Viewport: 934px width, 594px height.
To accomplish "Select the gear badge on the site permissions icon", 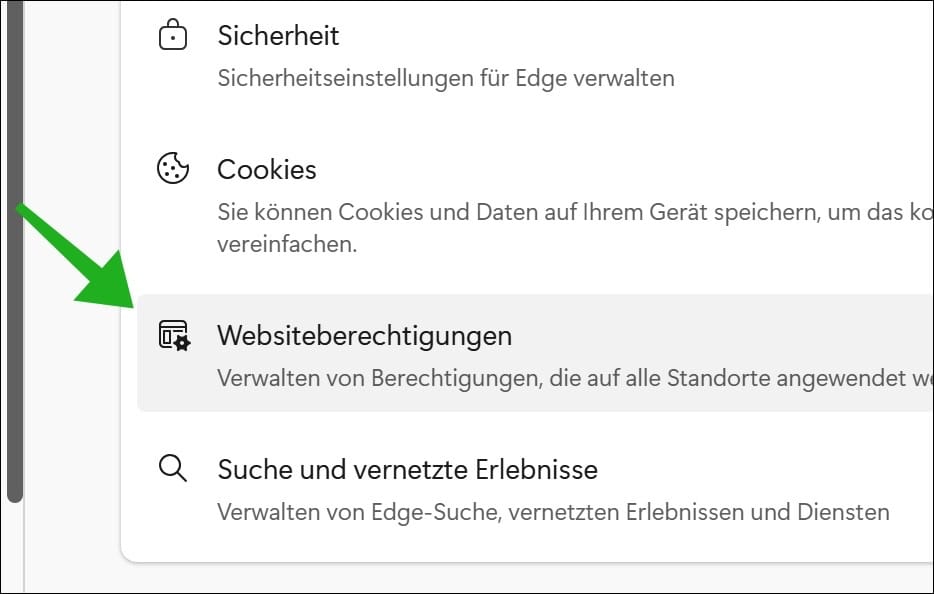I will (183, 343).
